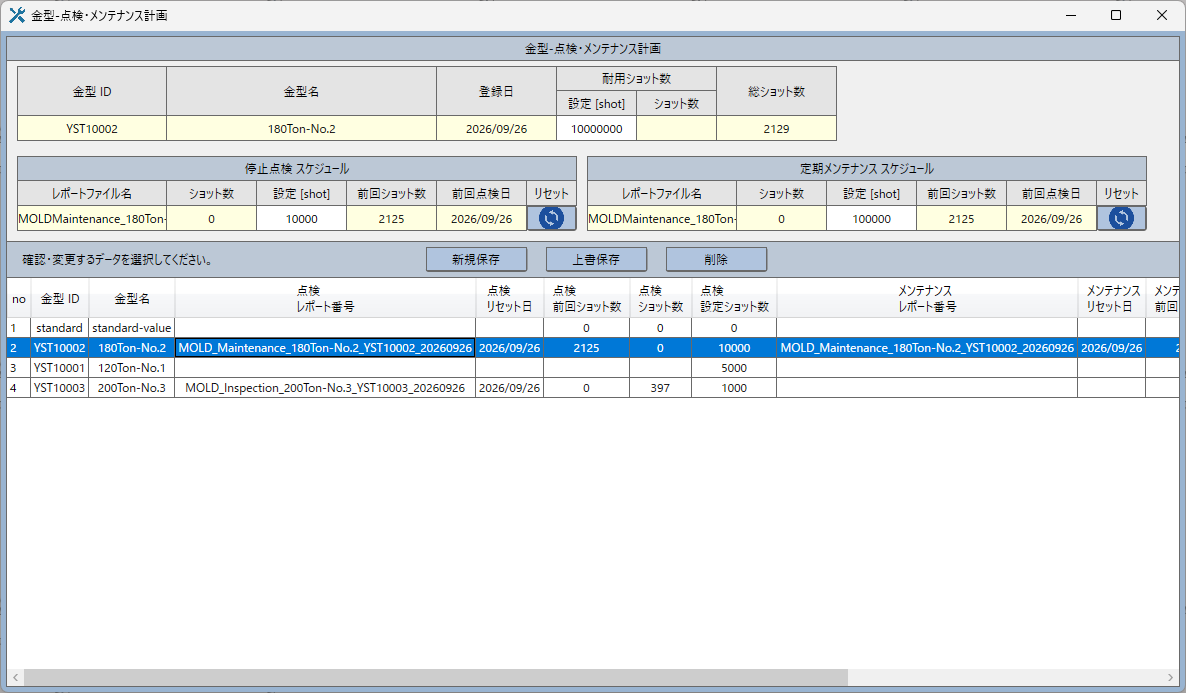Viewport: 1186px width, 693px height.
Task: Click the 200Ton-No.3 mold name cell
Action: (132, 387)
